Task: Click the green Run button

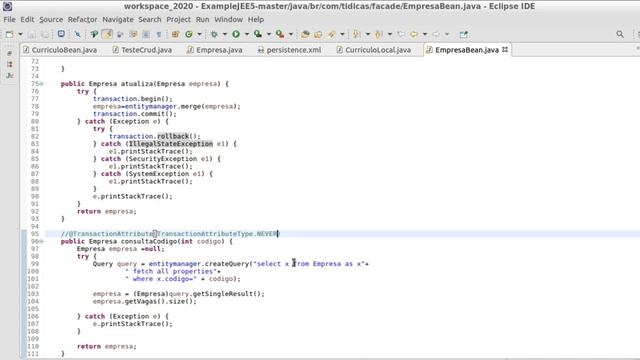Action: (x=236, y=34)
